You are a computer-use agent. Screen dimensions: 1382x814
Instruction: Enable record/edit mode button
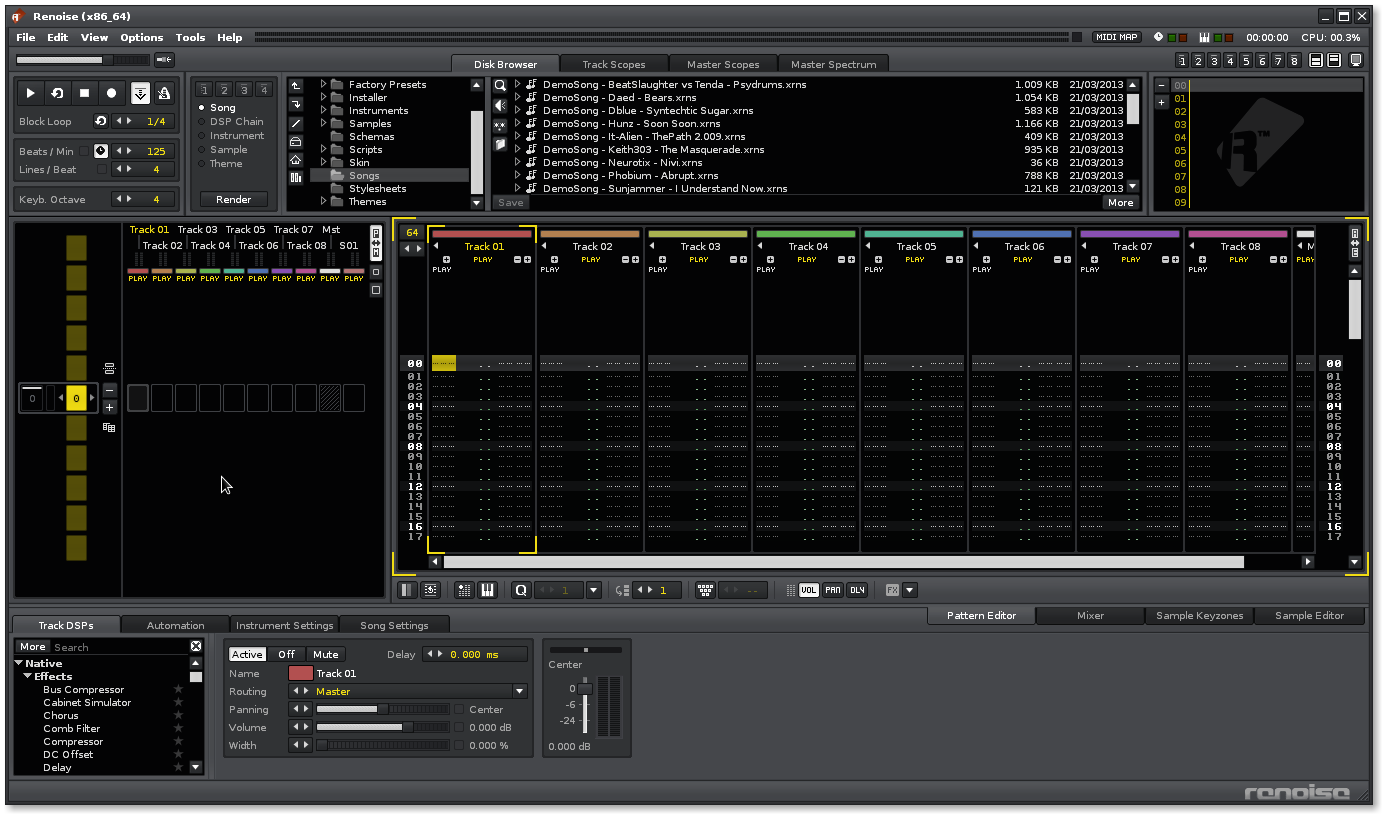112,93
